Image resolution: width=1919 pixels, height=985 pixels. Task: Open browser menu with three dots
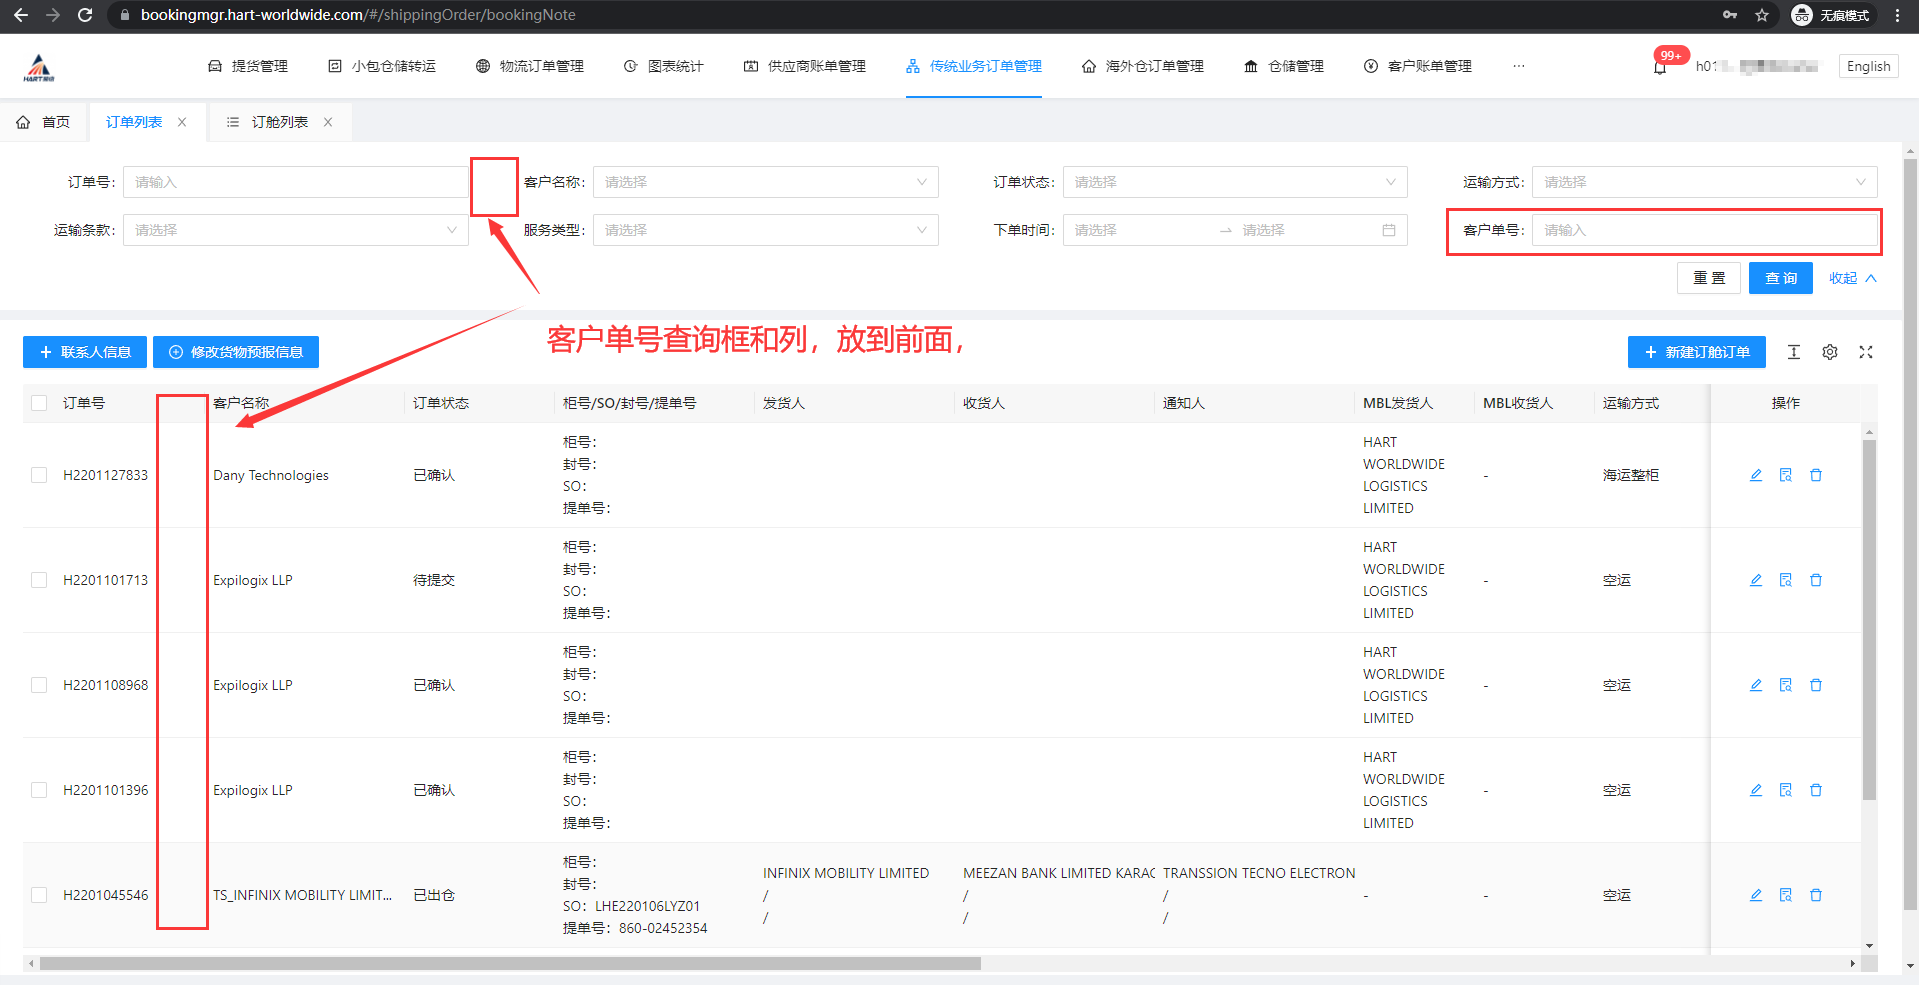pos(1897,15)
